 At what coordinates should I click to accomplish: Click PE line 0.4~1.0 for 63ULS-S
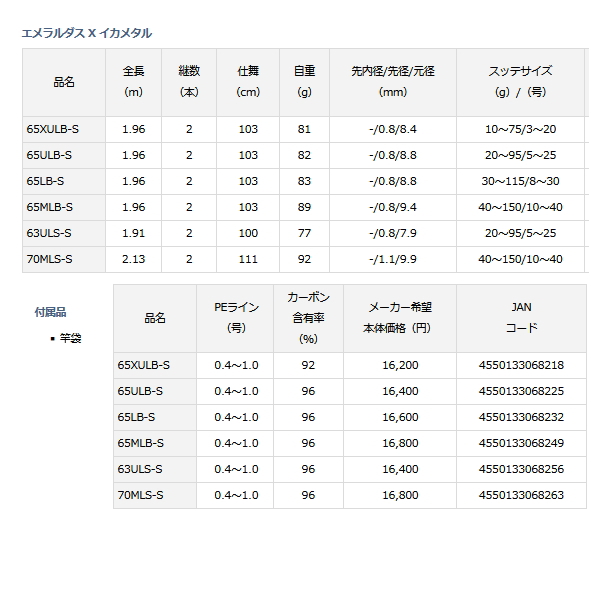coord(236,470)
